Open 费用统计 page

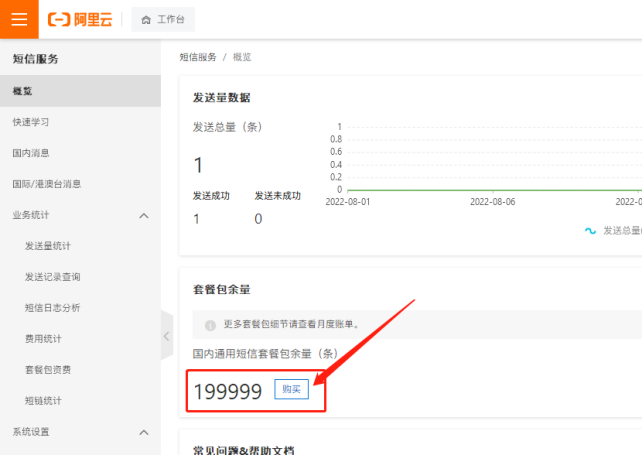tap(43, 339)
